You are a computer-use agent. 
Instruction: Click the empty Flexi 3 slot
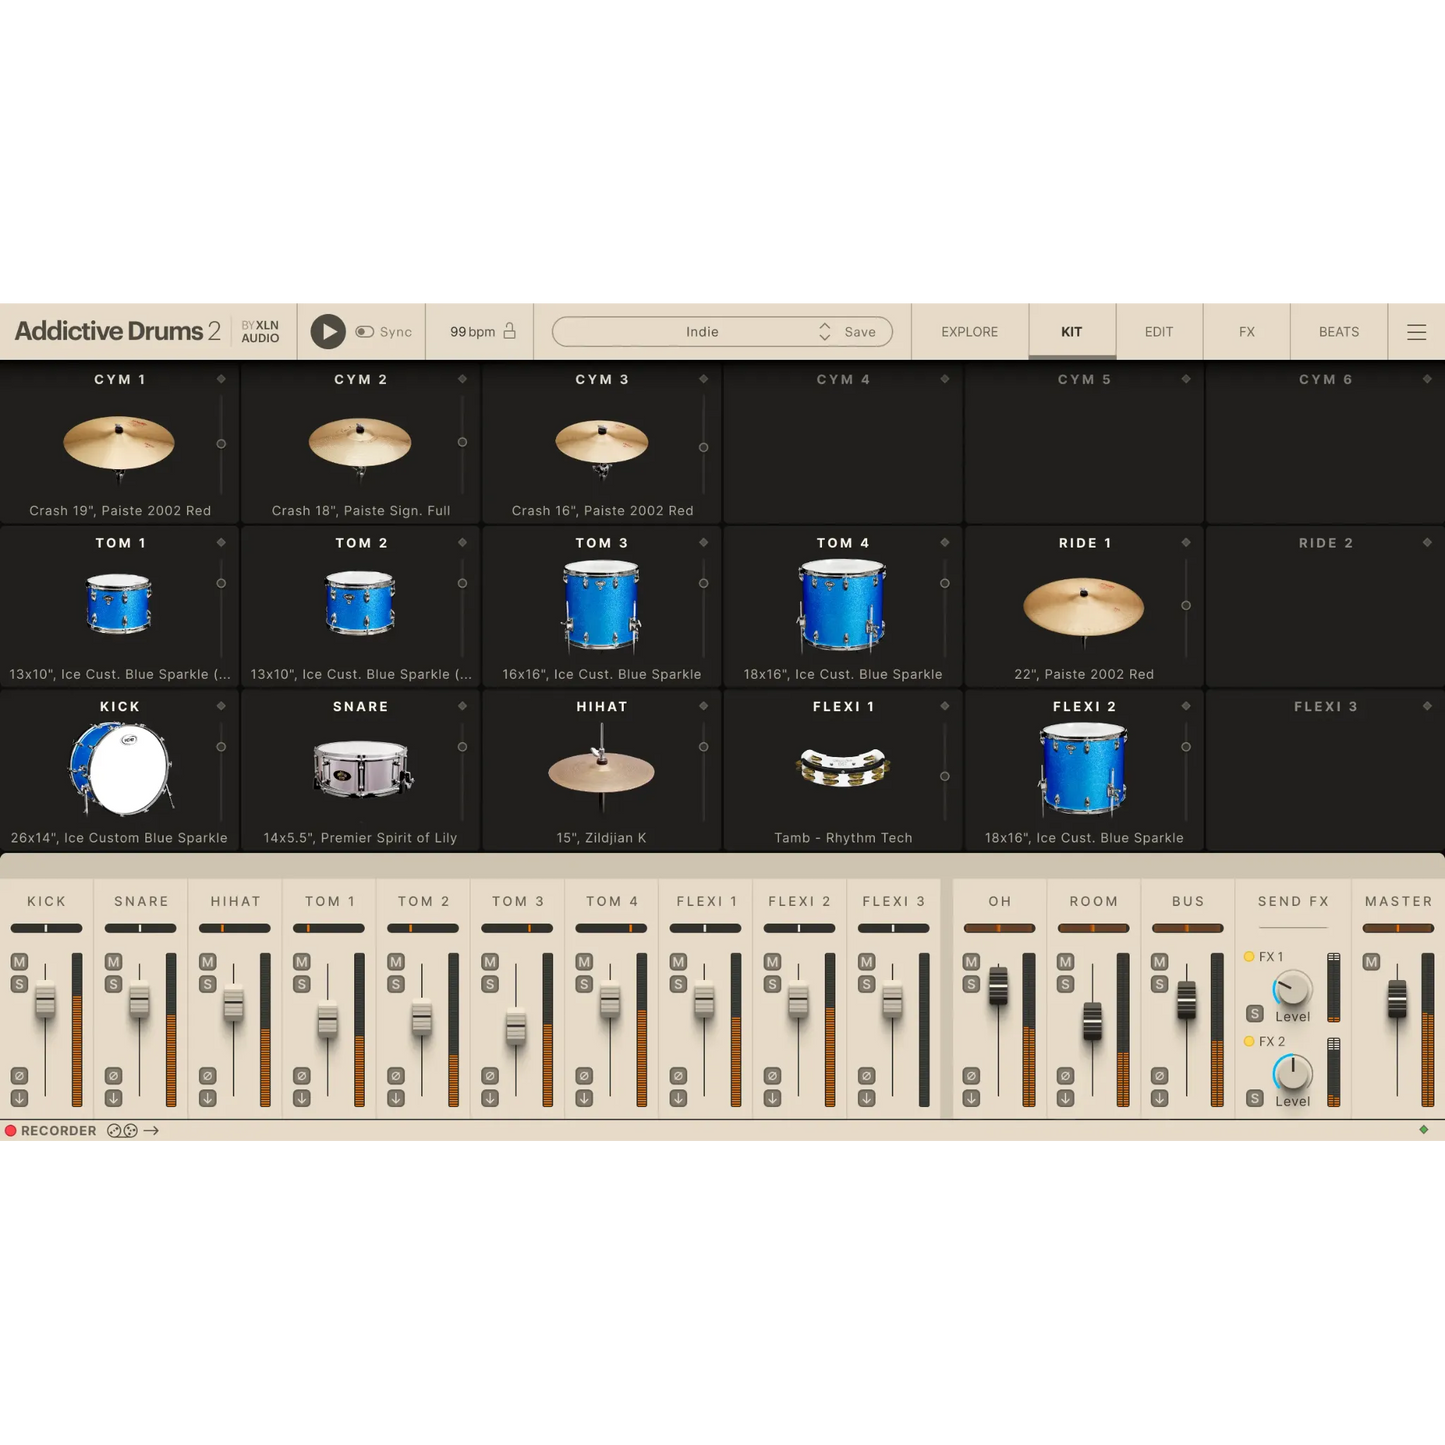click(x=1325, y=770)
